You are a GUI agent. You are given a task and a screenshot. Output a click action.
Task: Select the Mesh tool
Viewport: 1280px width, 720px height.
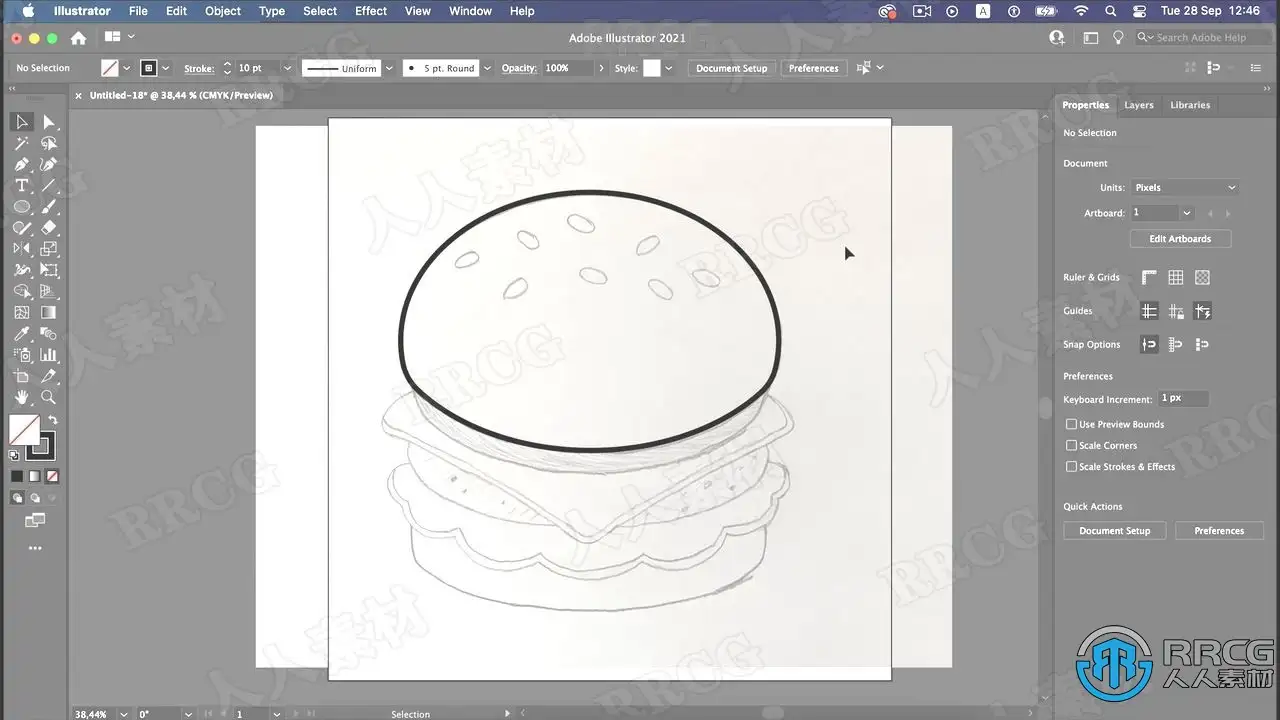point(22,313)
